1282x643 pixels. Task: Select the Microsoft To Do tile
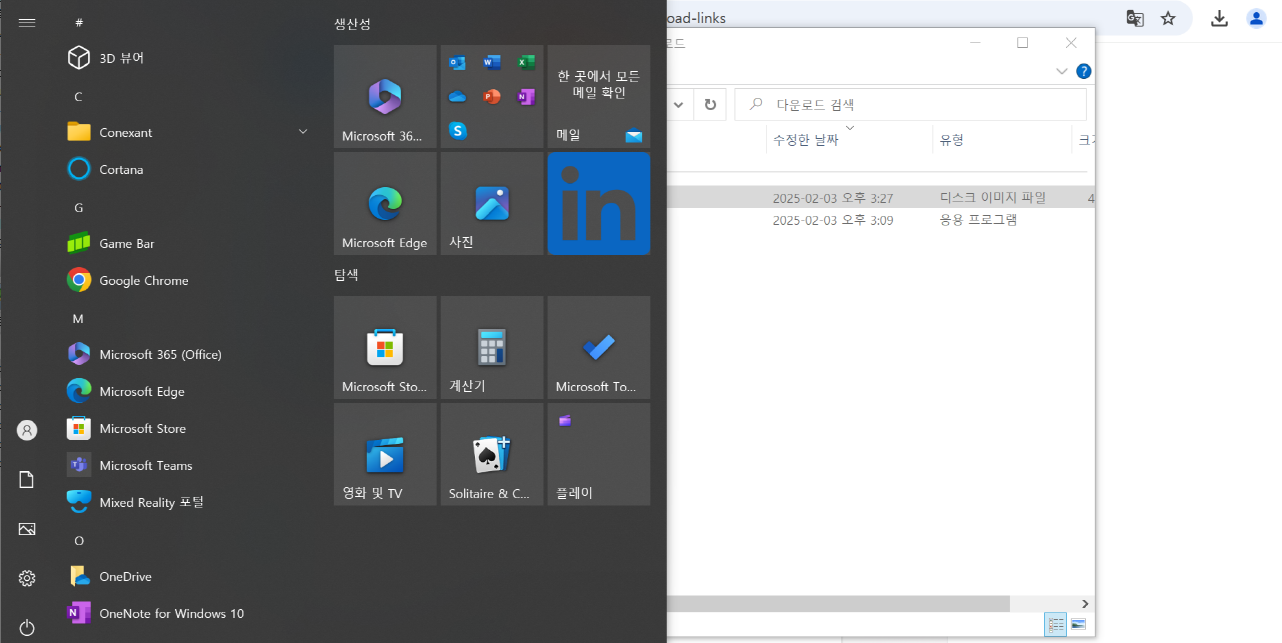tap(598, 347)
